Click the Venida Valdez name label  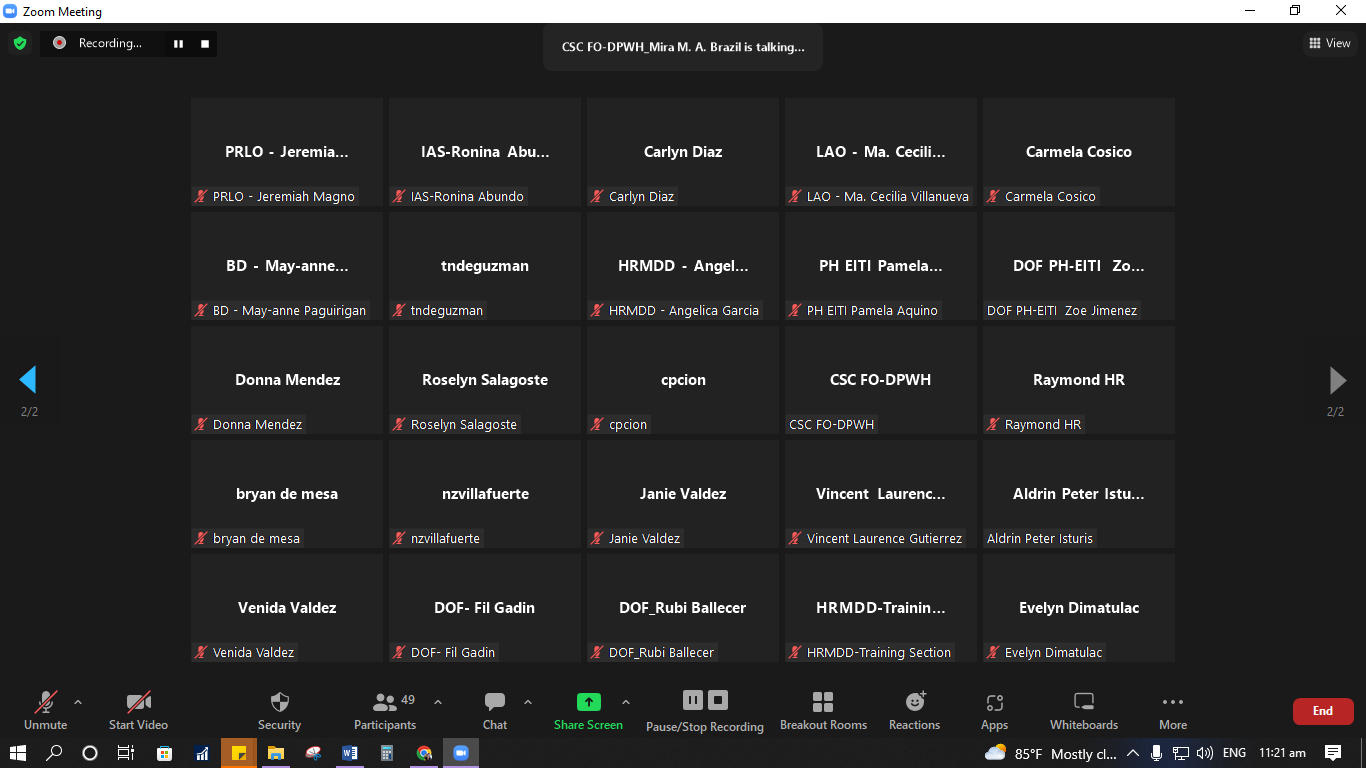(253, 652)
